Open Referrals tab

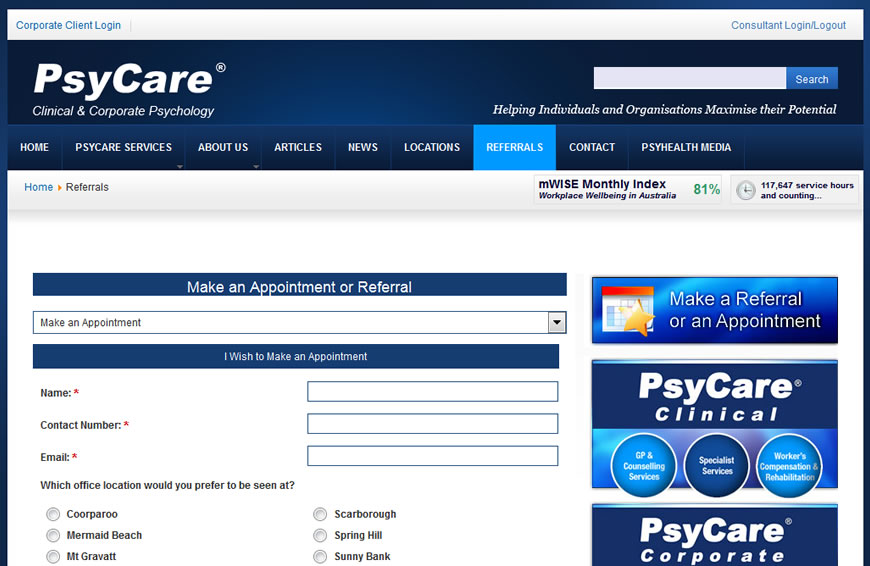click(514, 147)
